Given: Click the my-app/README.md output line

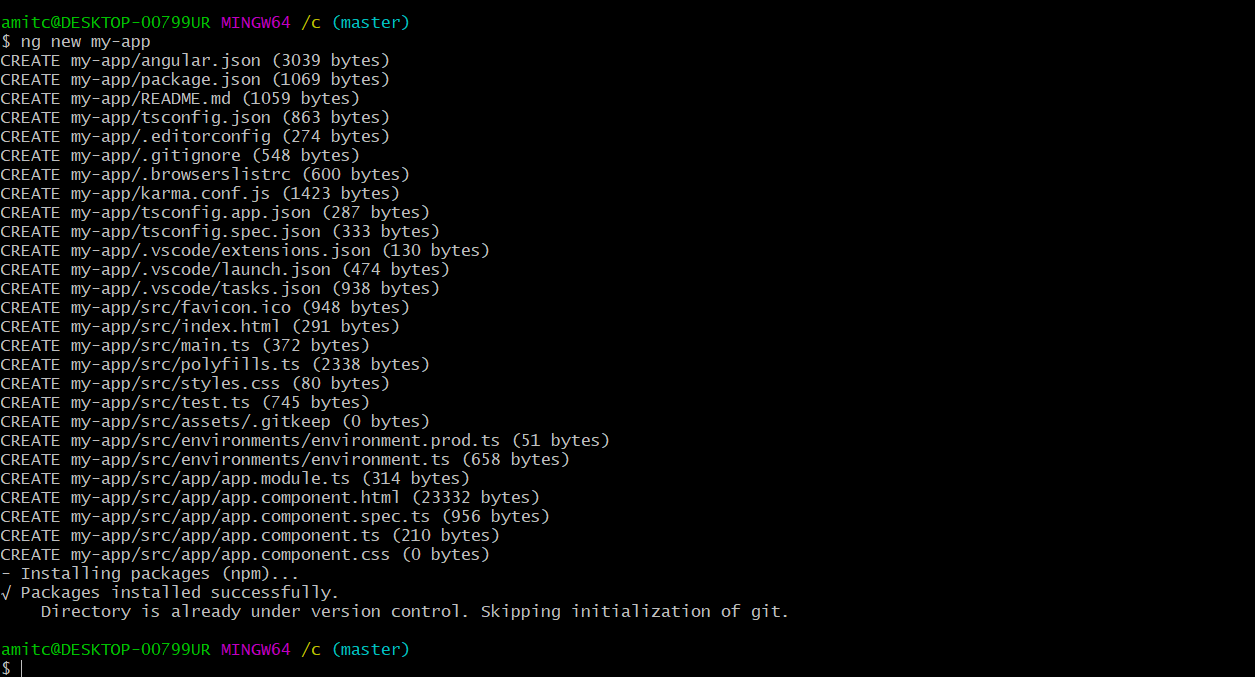Looking at the screenshot, I should point(180,98).
